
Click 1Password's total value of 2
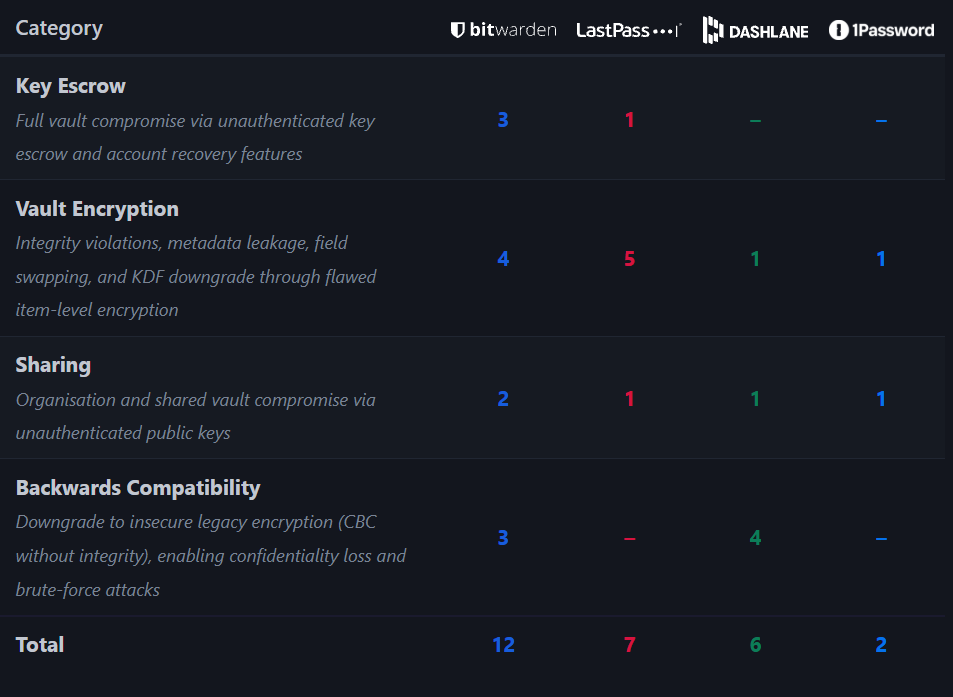point(881,645)
